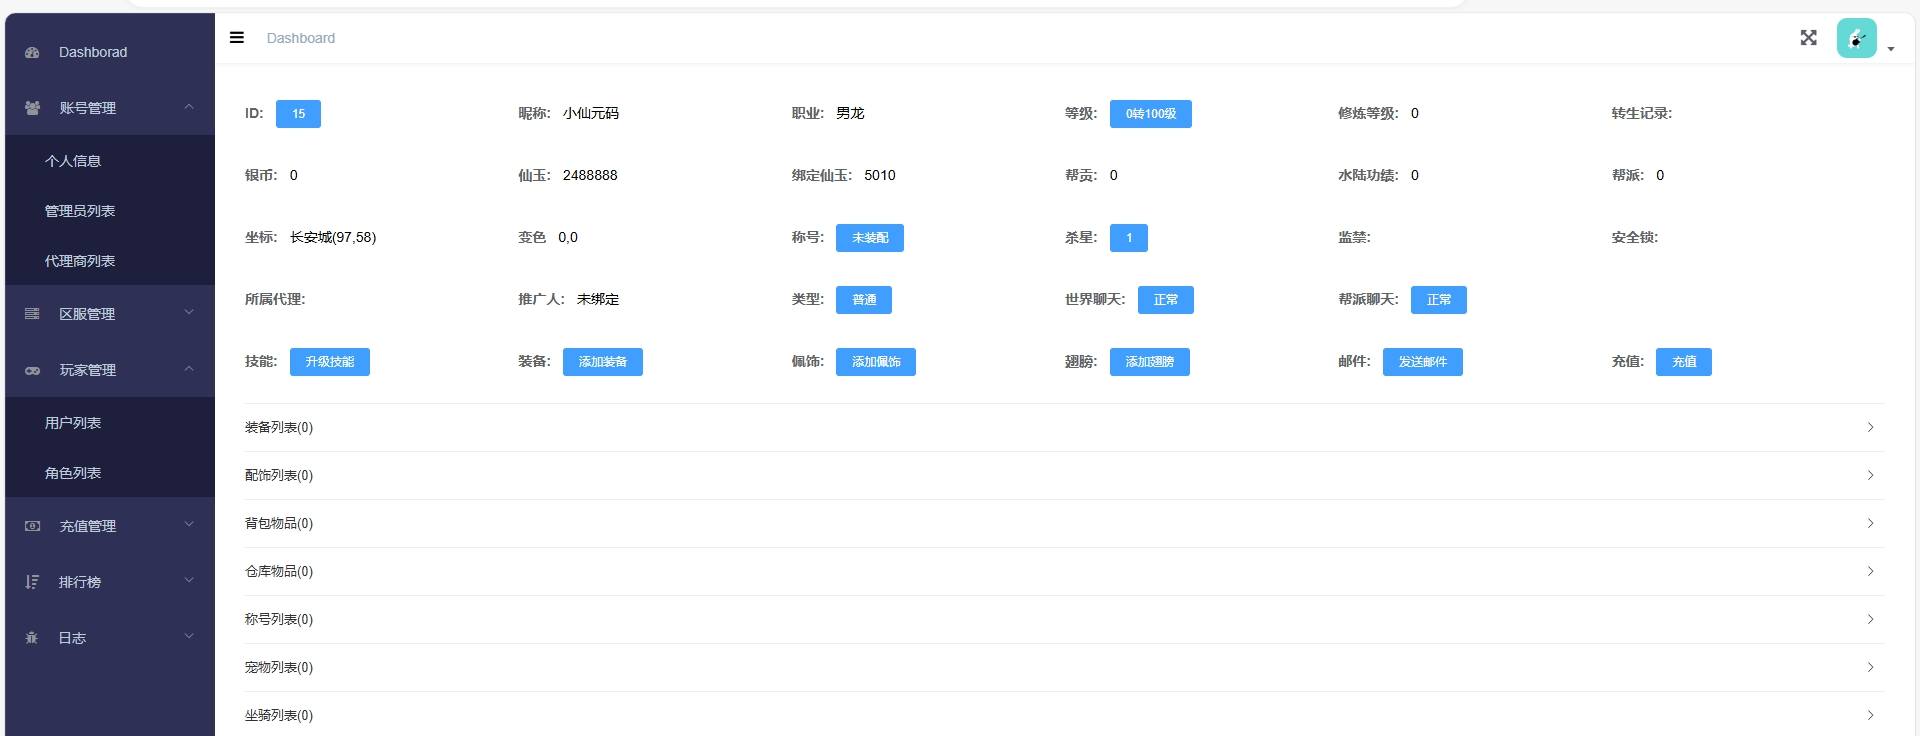Expand the 区服管理 menu chevron
The width and height of the screenshot is (1920, 736).
pyautogui.click(x=189, y=313)
